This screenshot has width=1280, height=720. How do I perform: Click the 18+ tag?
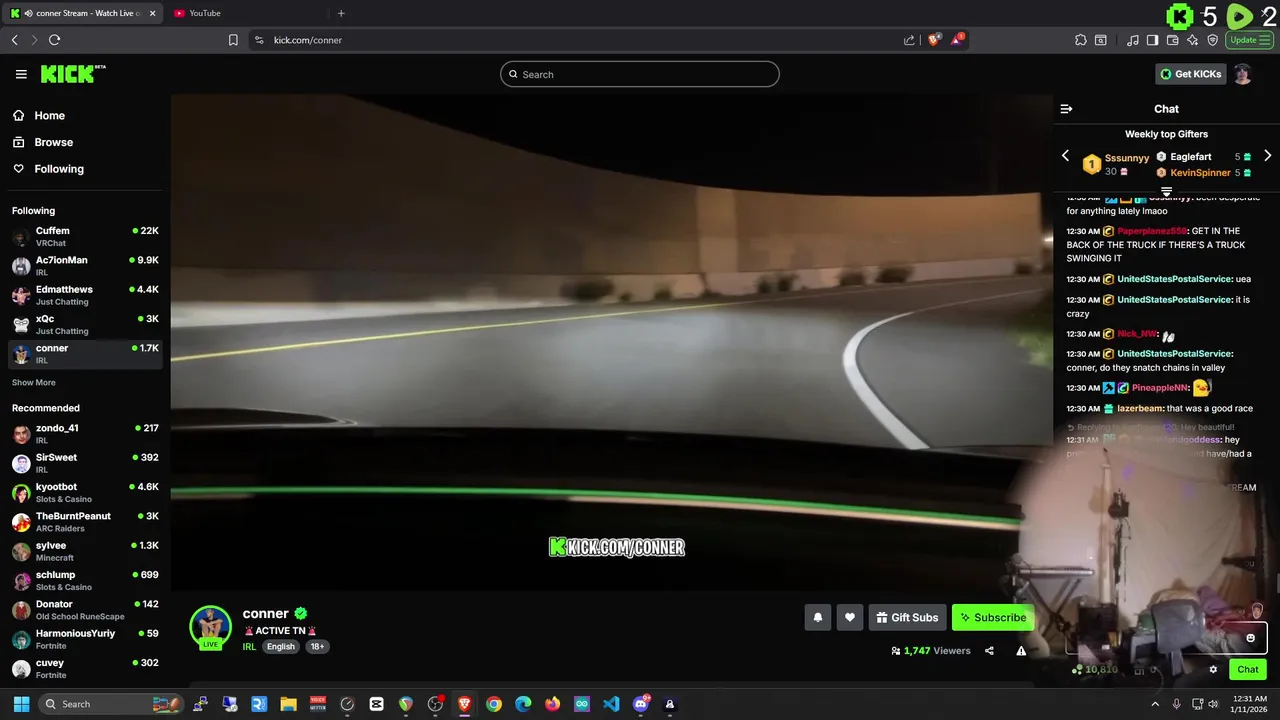pos(317,647)
